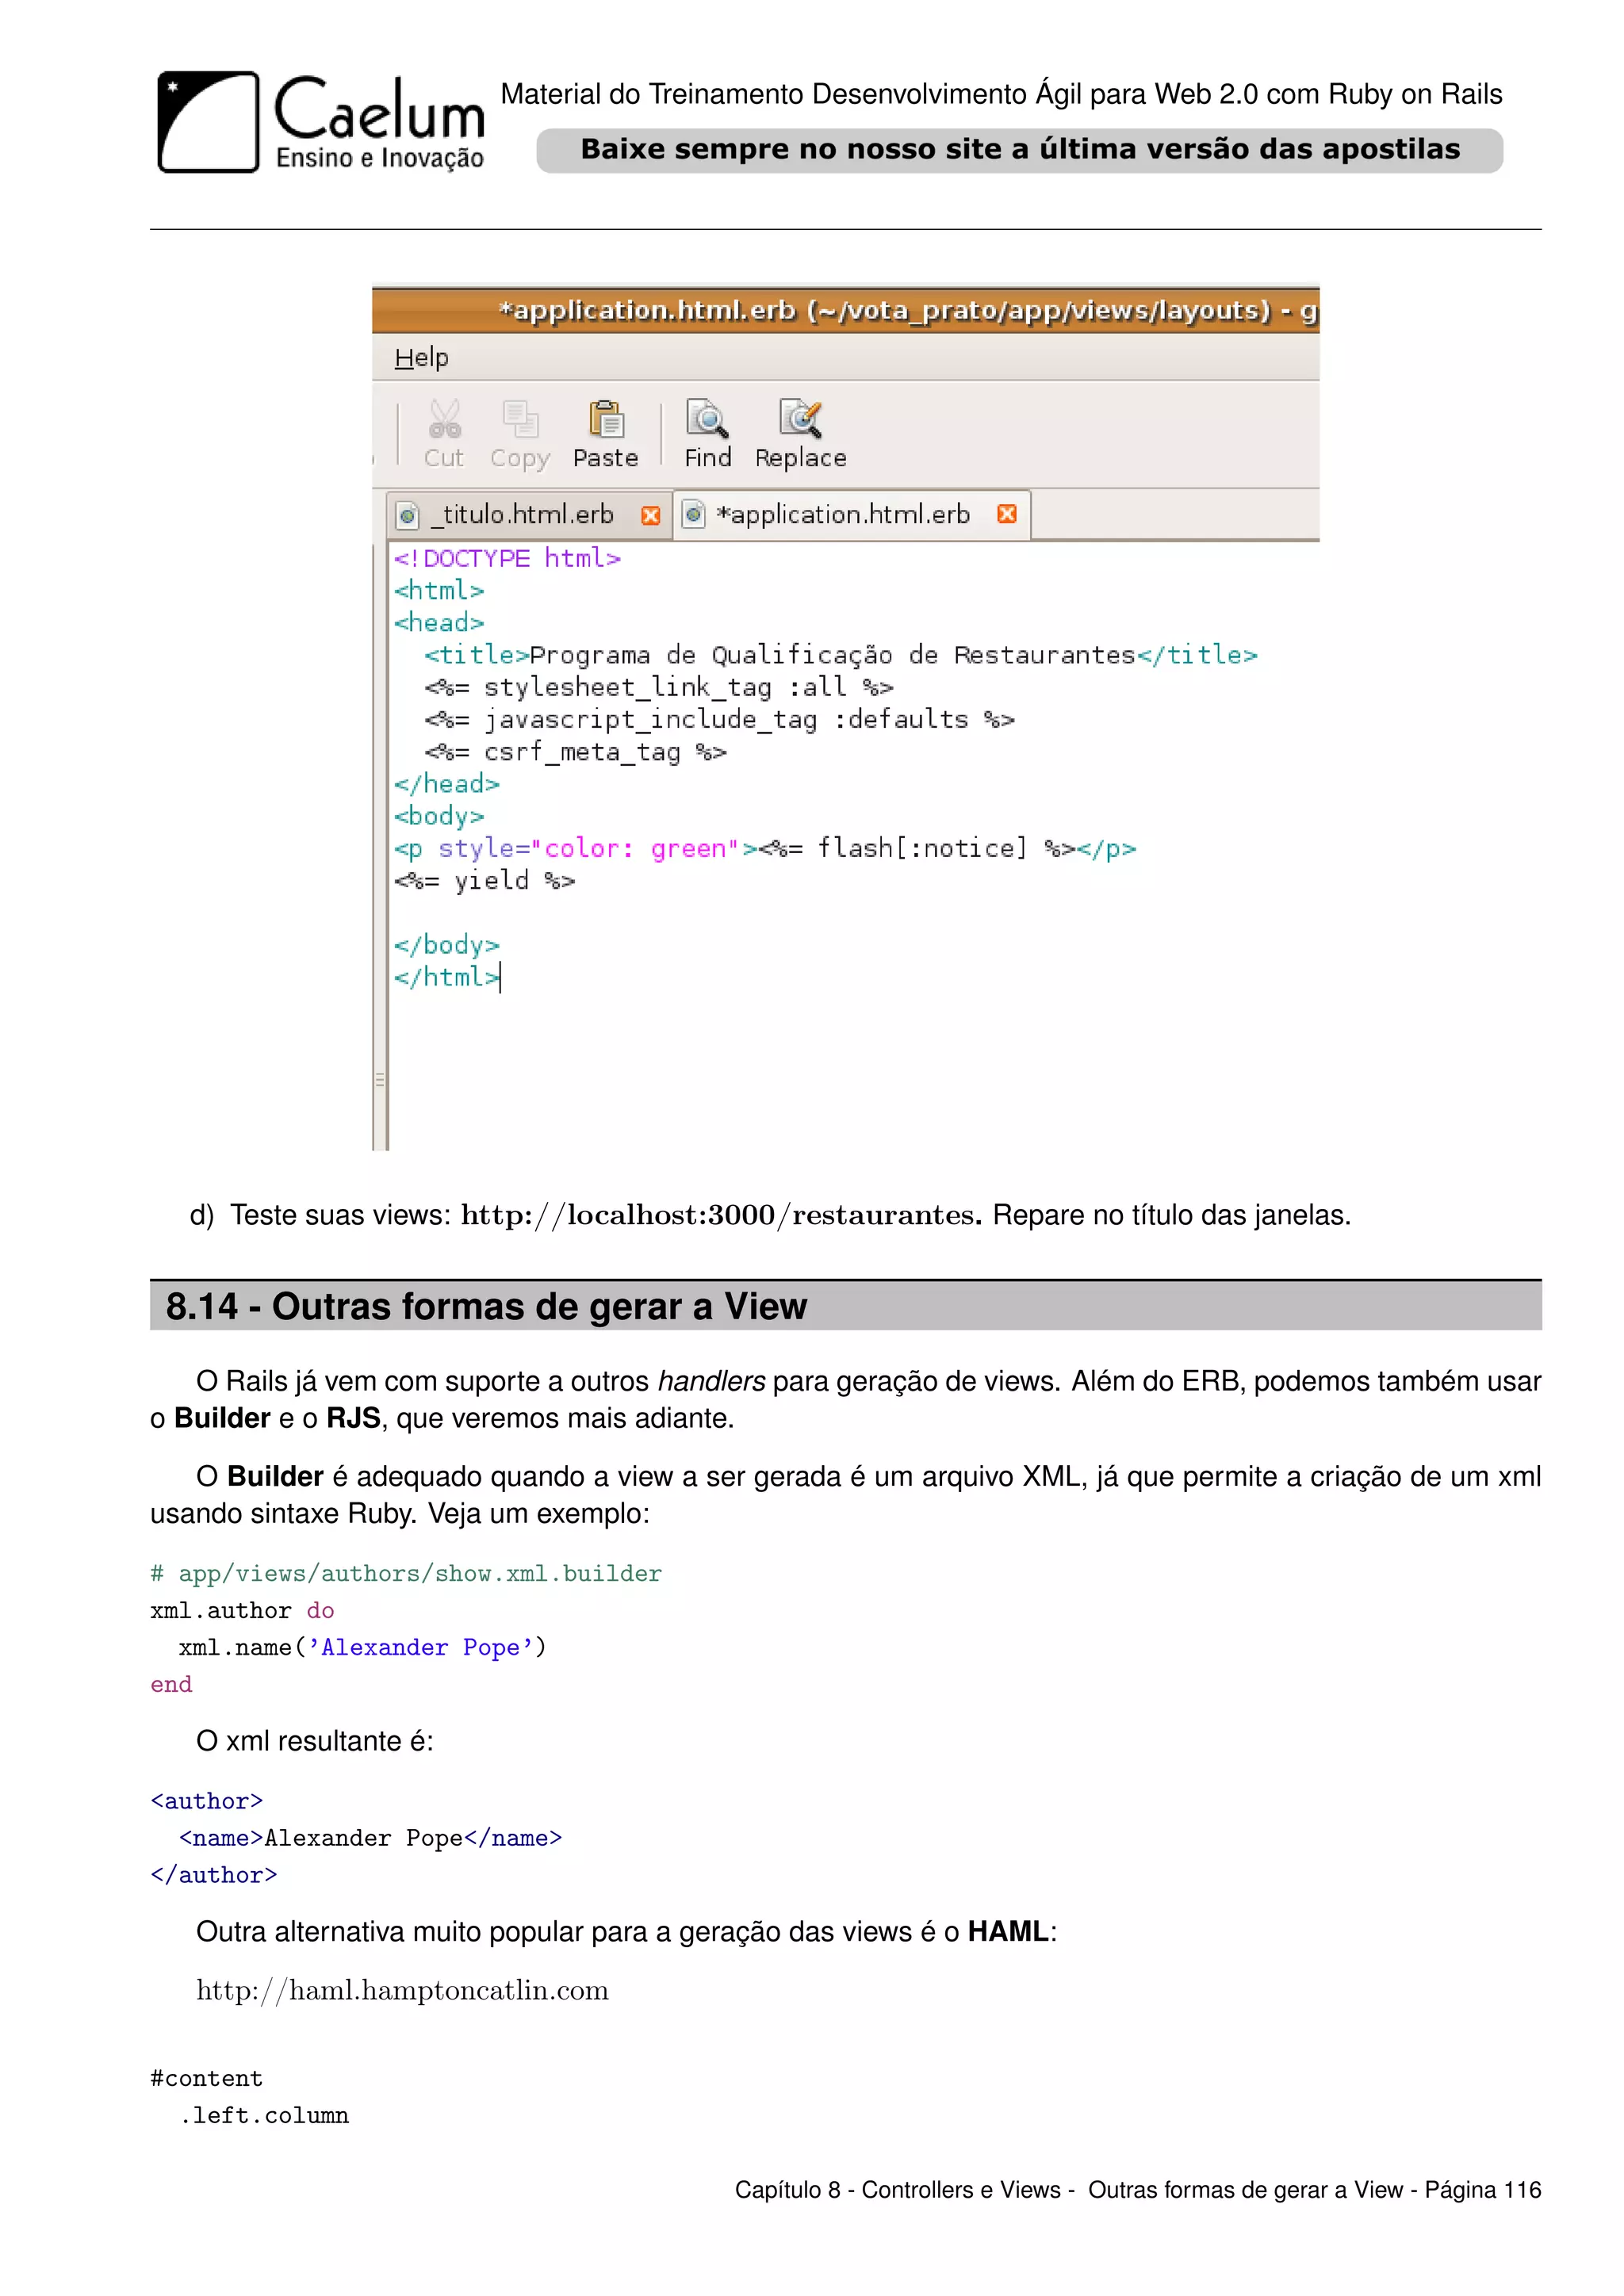Click the <name>Alexander Pope</name> line
Image resolution: width=1624 pixels, height=2296 pixels.
tap(370, 1838)
